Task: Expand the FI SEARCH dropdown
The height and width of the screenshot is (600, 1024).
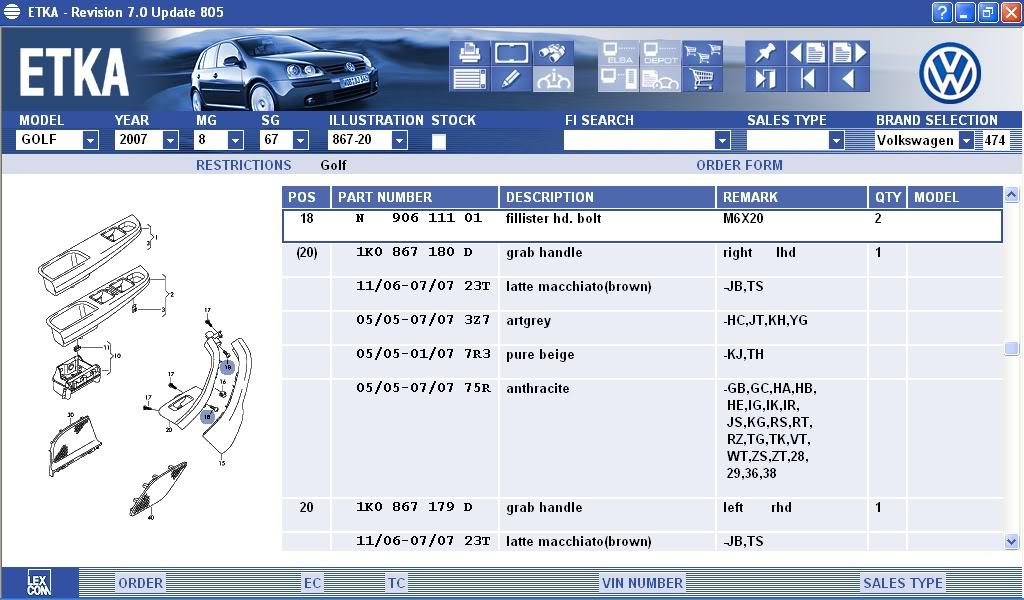Action: click(x=722, y=140)
